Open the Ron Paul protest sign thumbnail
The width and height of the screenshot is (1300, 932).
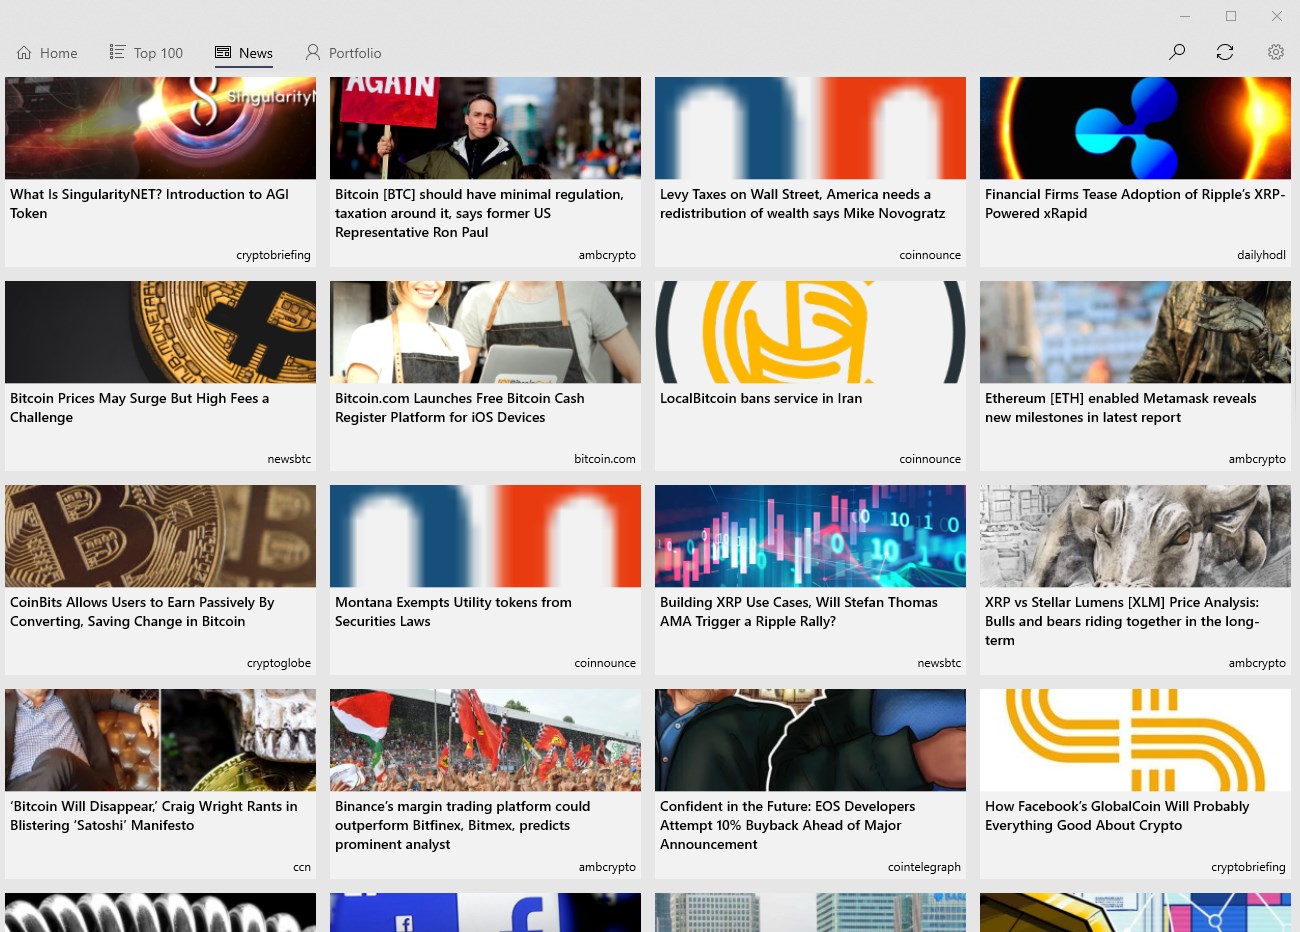[x=485, y=128]
